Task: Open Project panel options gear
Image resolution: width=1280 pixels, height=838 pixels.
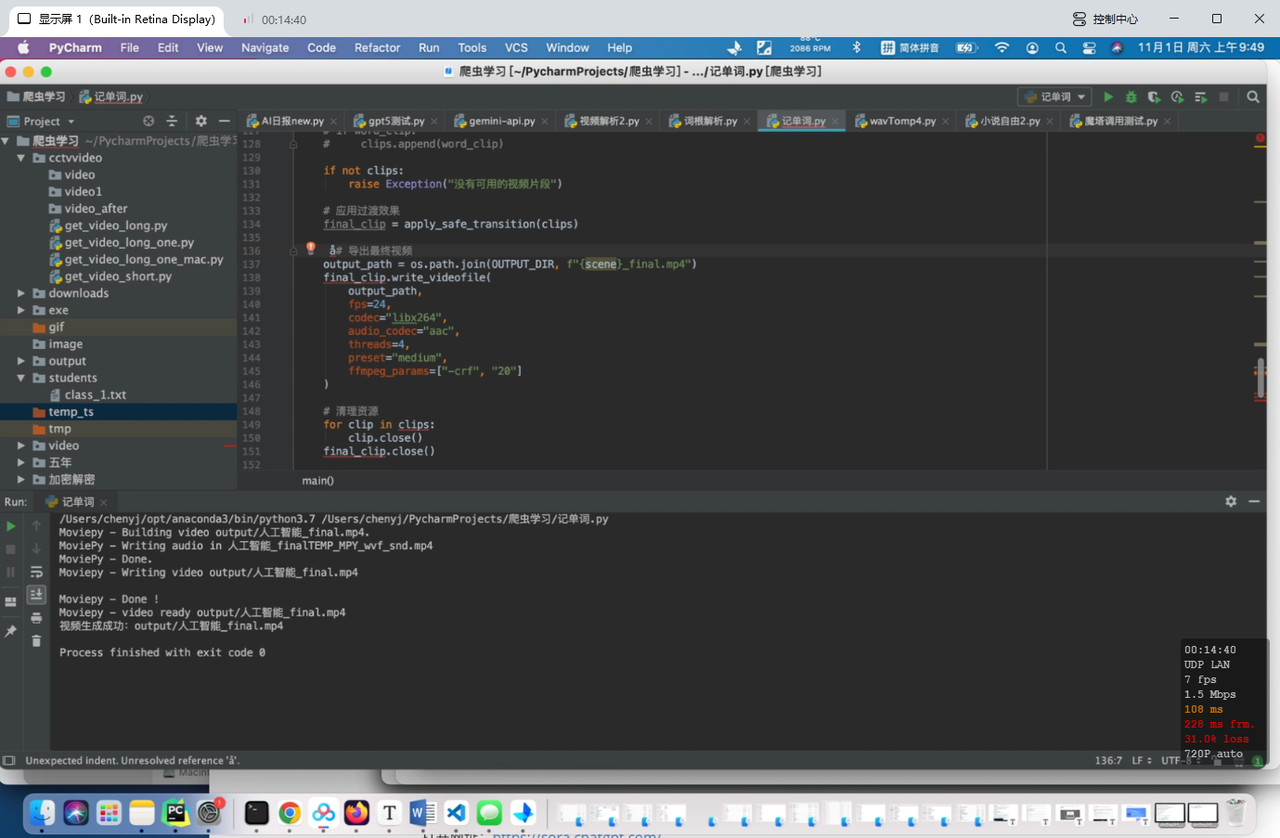Action: coord(201,121)
